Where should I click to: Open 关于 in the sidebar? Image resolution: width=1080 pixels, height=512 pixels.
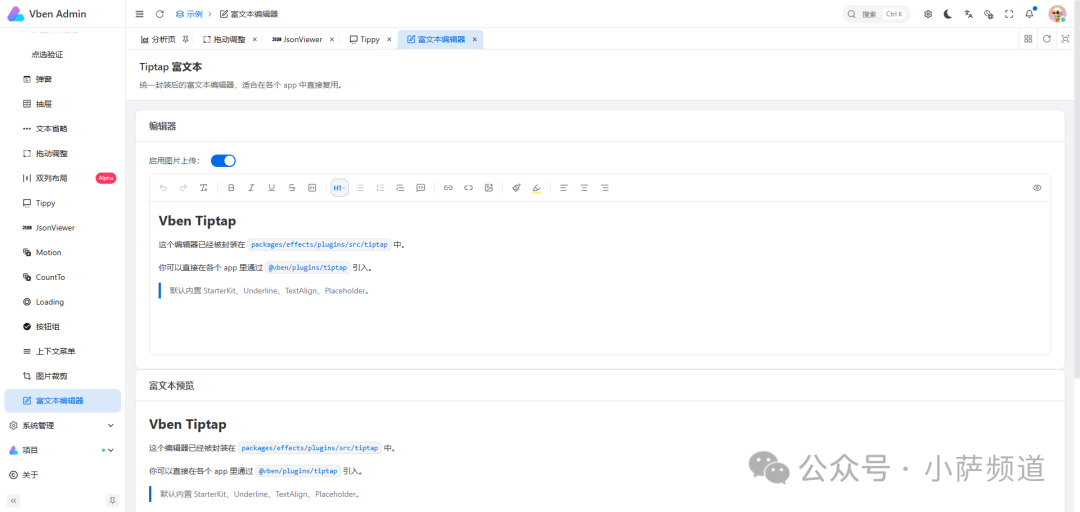(x=63, y=475)
